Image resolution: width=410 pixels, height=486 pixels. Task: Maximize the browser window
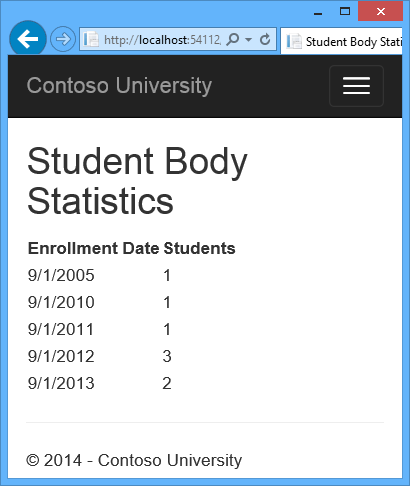pos(345,11)
